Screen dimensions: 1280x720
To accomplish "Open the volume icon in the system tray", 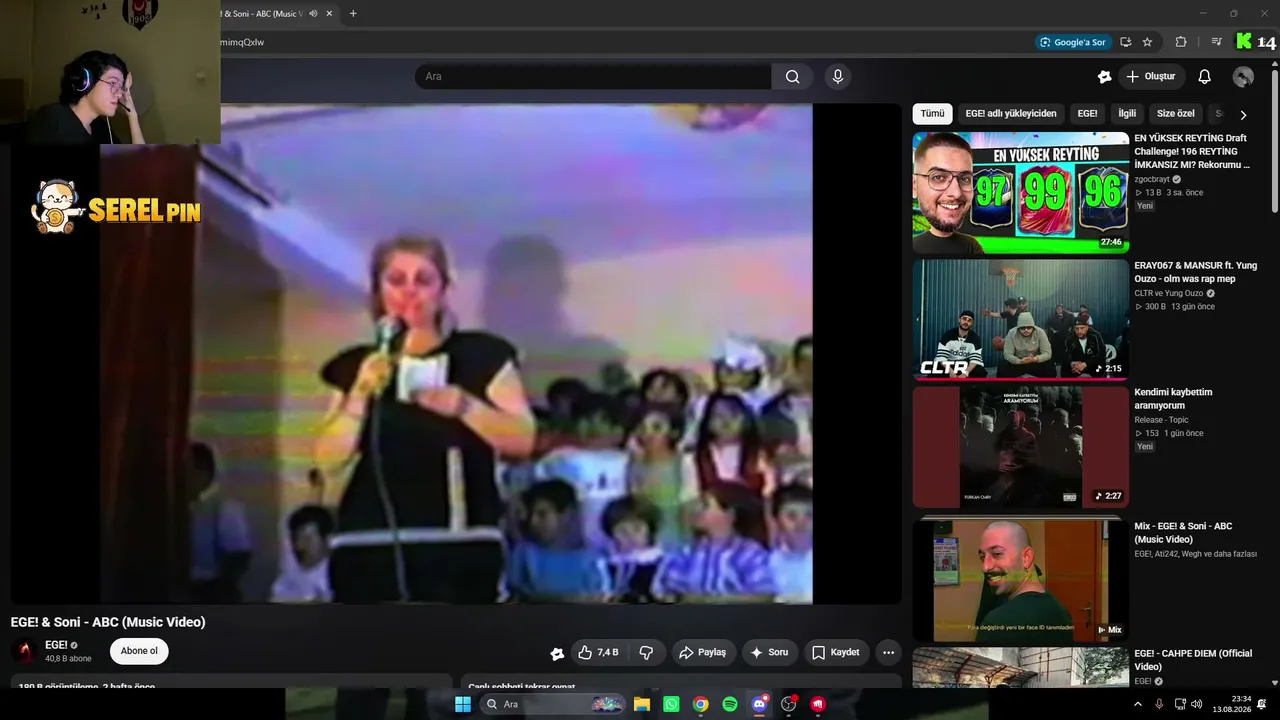I will pos(1198,704).
